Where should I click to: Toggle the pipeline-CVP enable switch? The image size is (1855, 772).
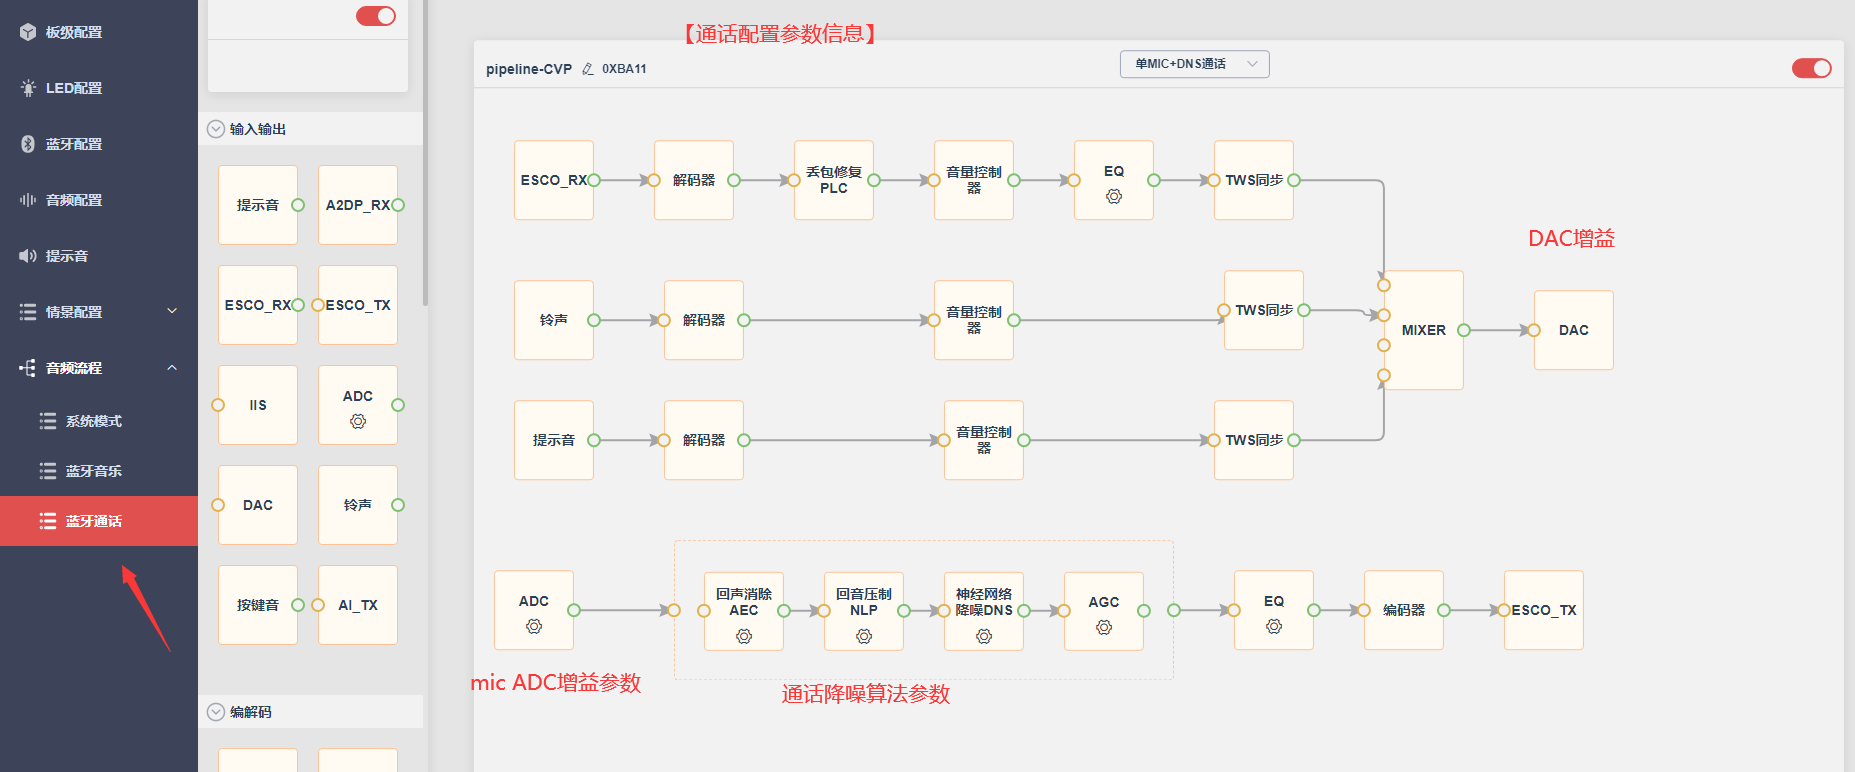(x=1811, y=68)
